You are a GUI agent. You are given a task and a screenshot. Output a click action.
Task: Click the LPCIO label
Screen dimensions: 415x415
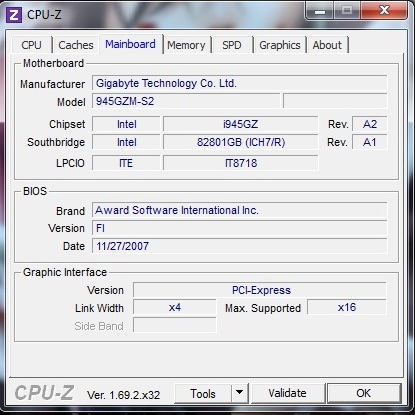(x=70, y=163)
